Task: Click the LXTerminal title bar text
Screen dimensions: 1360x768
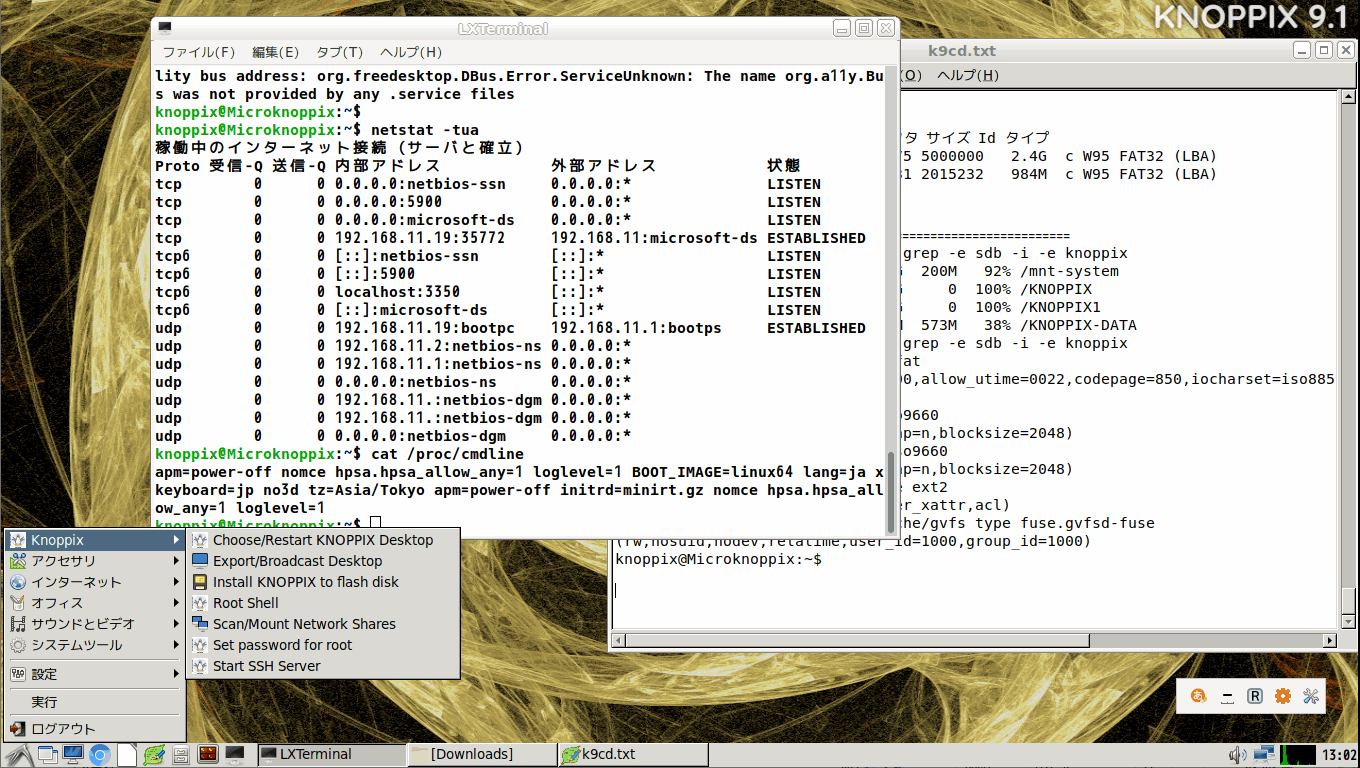Action: tap(502, 29)
